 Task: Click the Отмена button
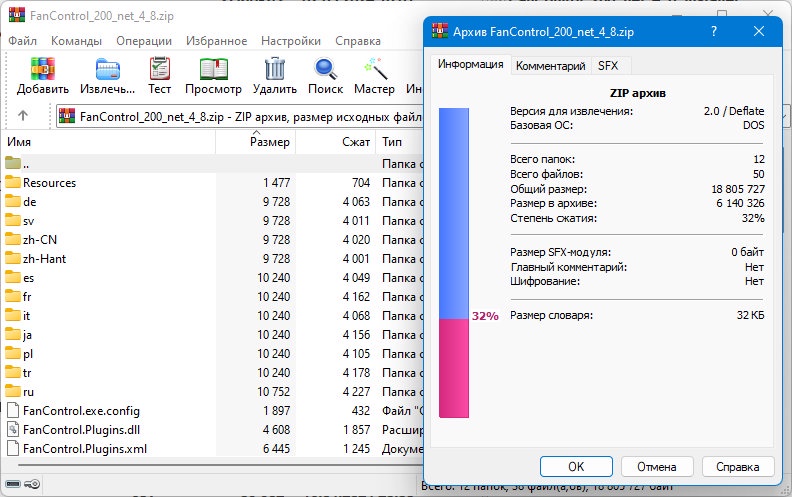[657, 467]
